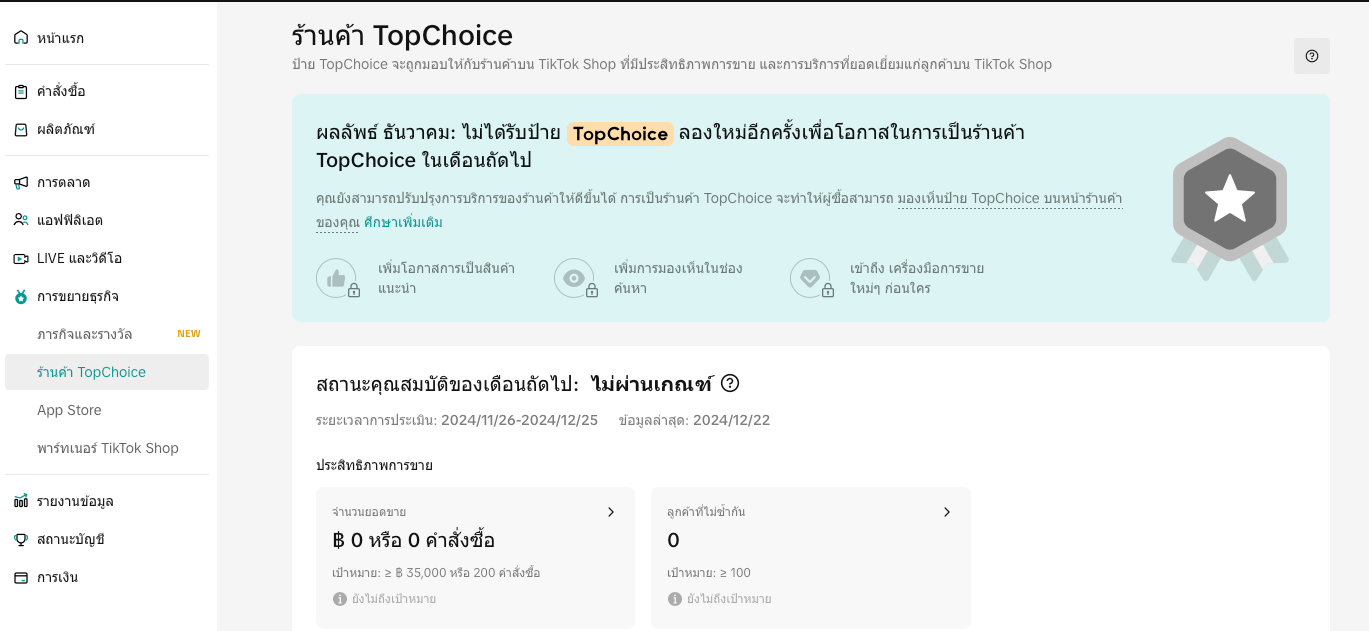This screenshot has width=1369, height=631.
Task: Click the help question mark button top right
Action: pos(1311,56)
